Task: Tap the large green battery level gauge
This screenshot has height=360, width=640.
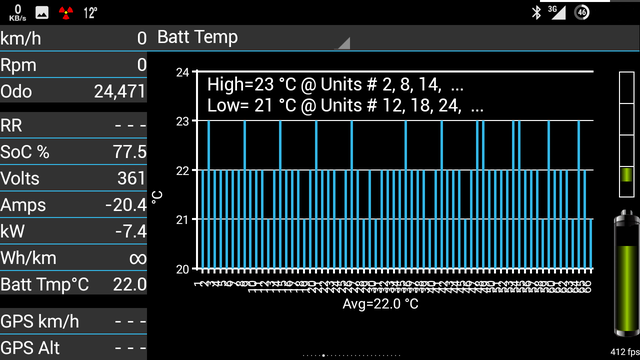Action: pos(626,273)
